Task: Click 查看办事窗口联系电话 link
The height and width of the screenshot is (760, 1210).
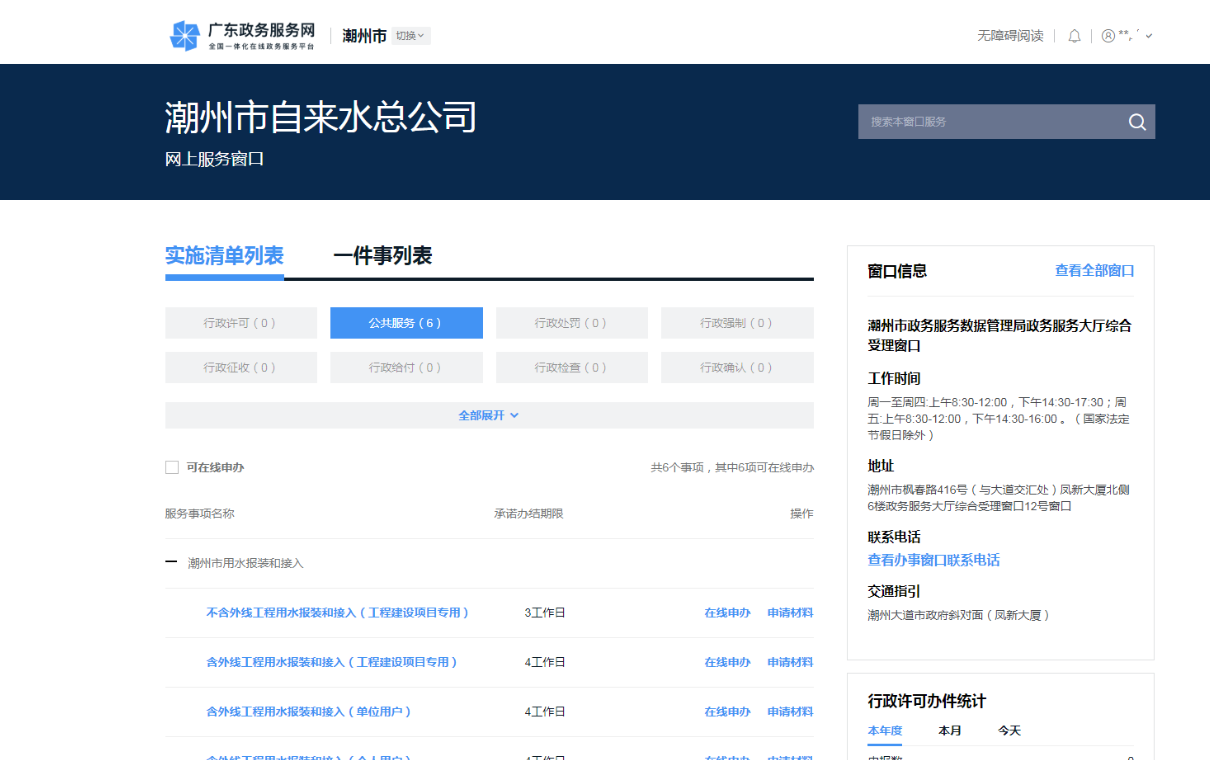Action: coord(933,560)
